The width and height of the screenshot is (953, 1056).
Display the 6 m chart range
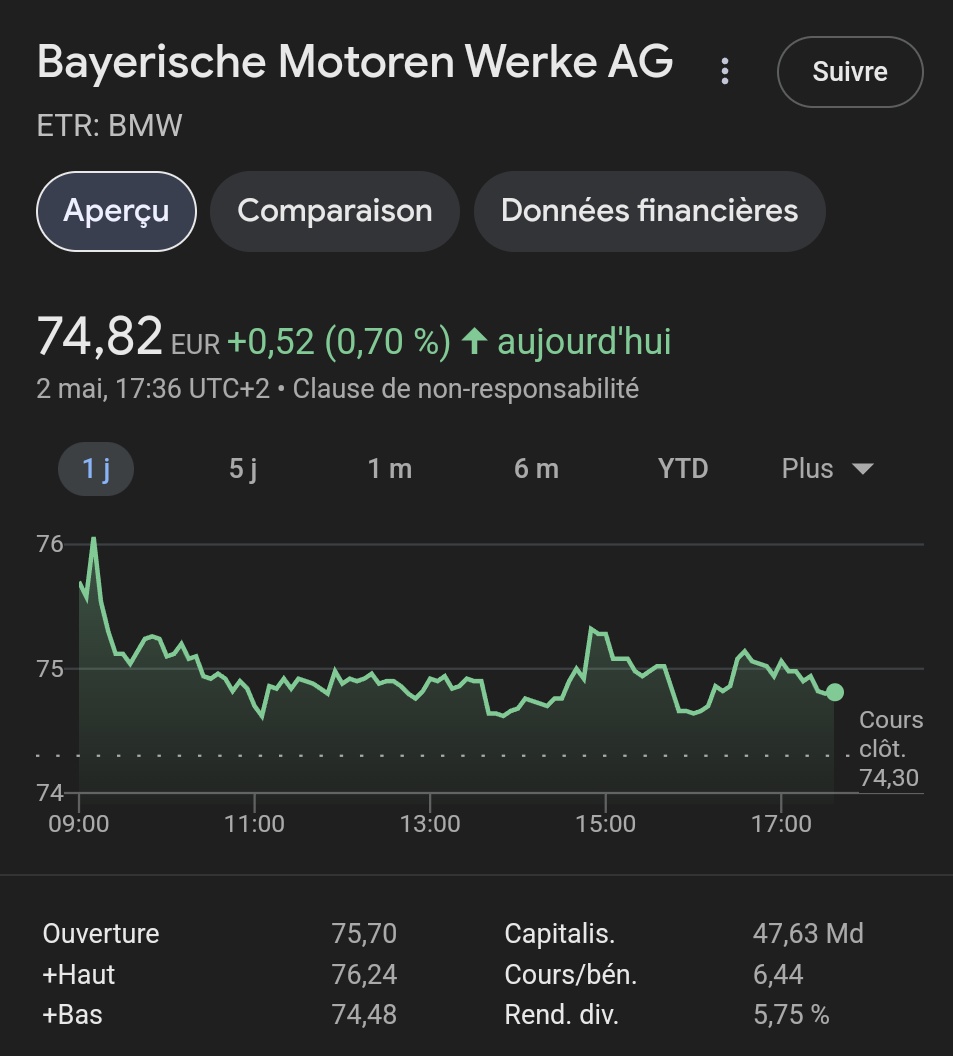(x=536, y=469)
